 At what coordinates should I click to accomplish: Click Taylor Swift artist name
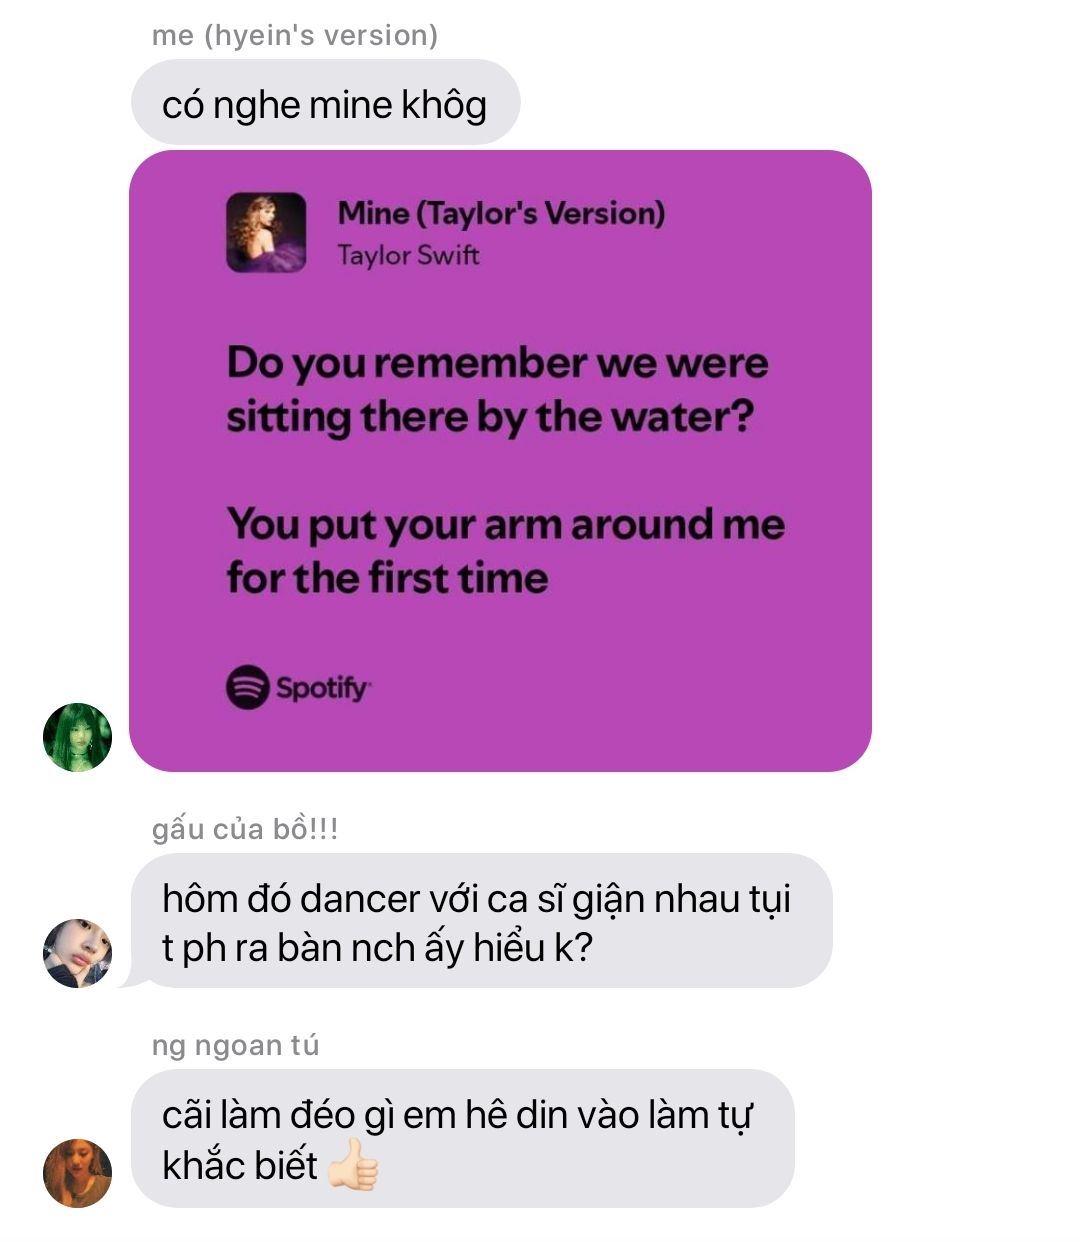point(408,255)
